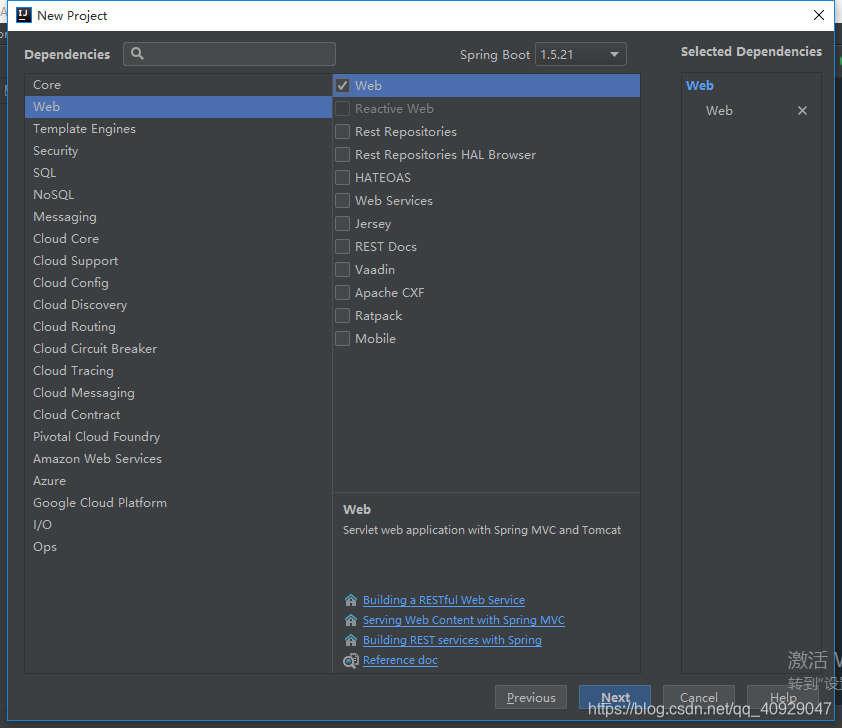Select the Amazon Web Services category
The image size is (842, 728).
point(178,459)
